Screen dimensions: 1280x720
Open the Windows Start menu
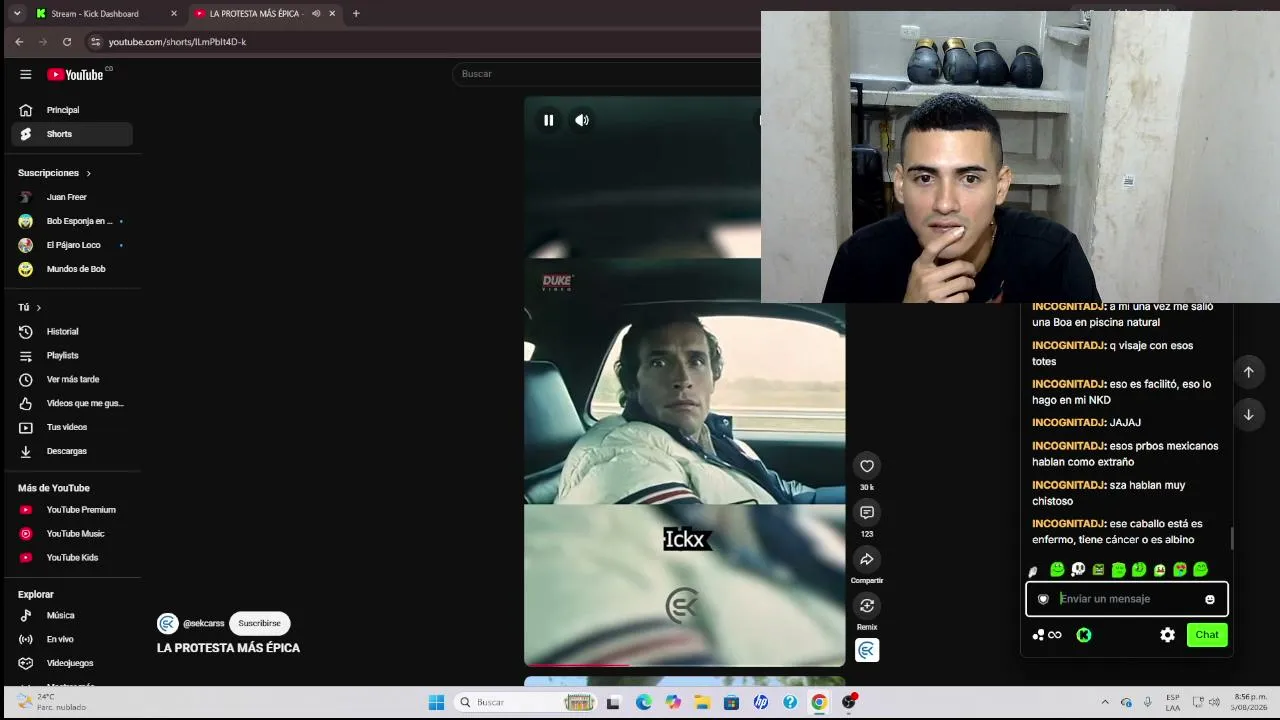436,702
